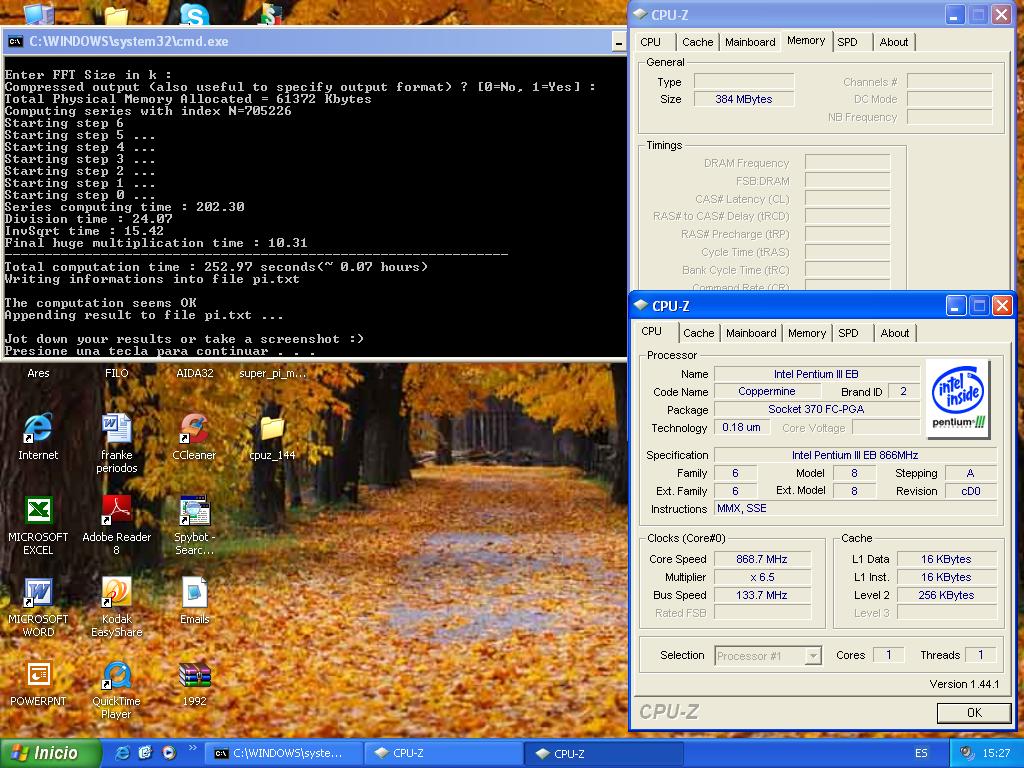Click the Core Speed 868.7 MHz value
1024x768 pixels.
761,559
